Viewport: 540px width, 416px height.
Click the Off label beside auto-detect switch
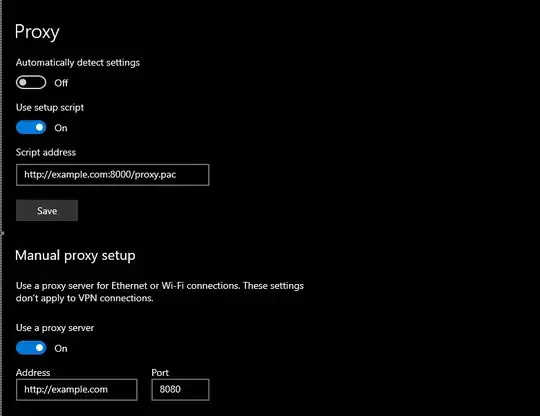61,83
